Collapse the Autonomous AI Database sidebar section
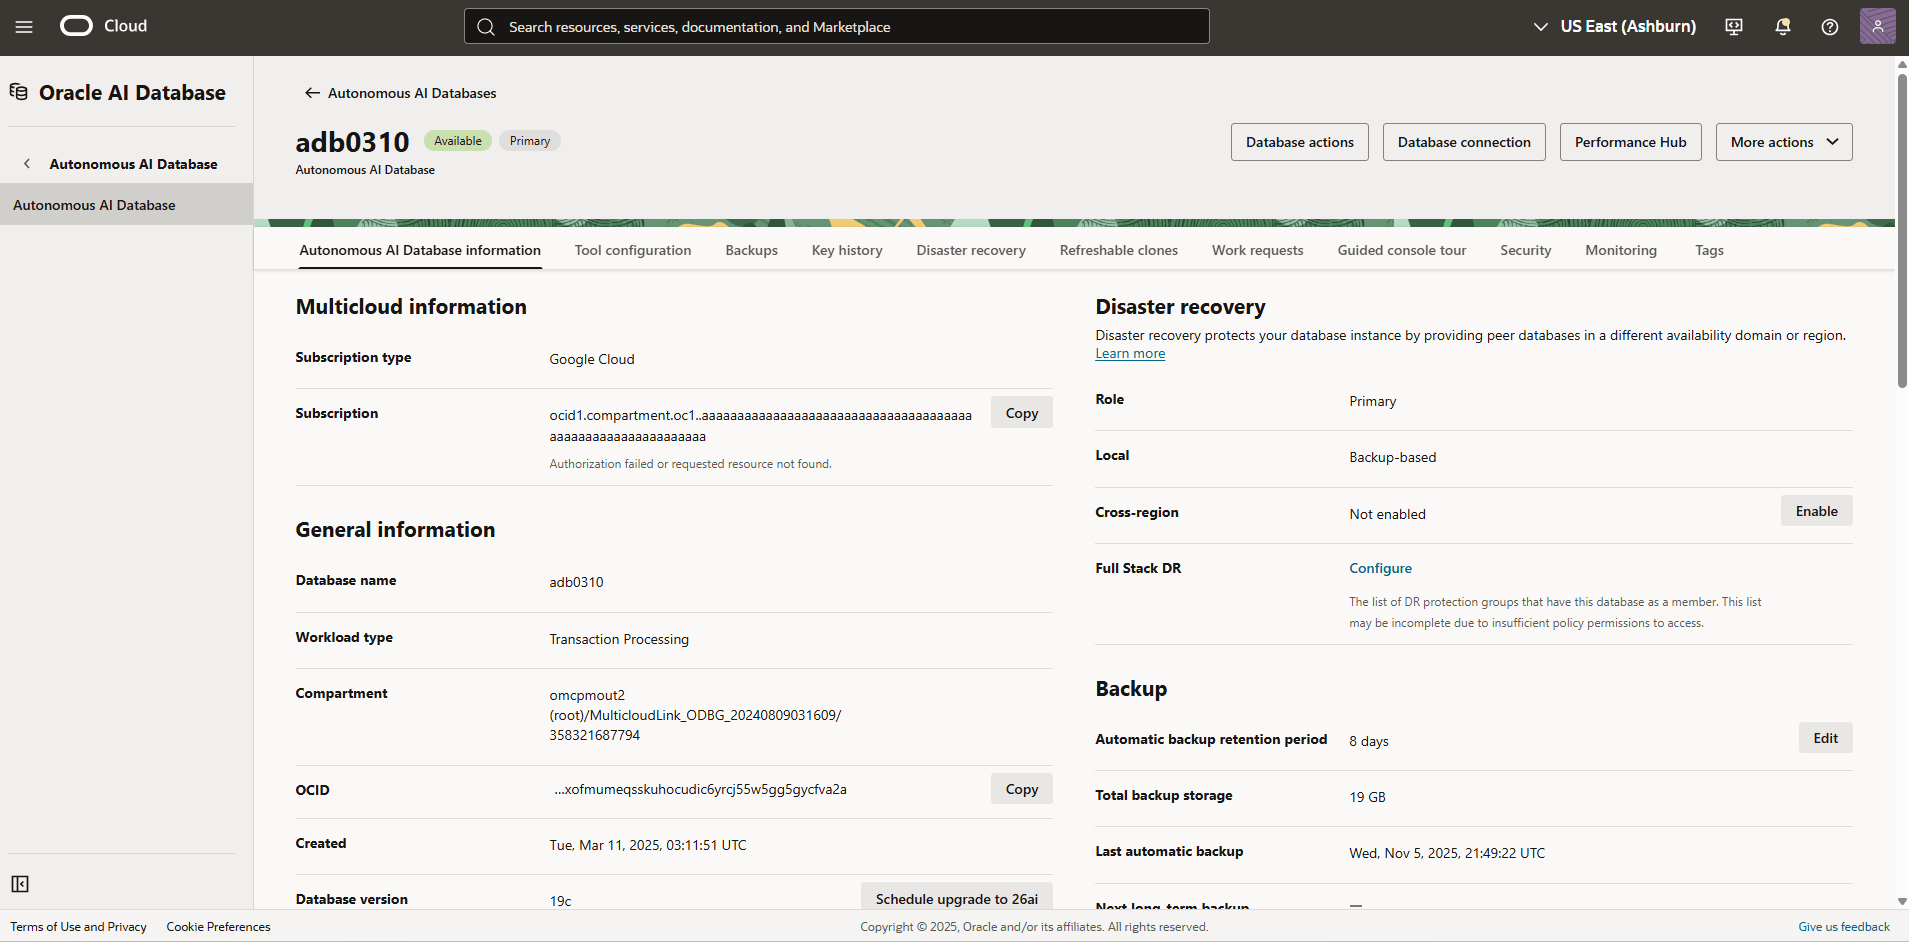Image resolution: width=1909 pixels, height=942 pixels. (25, 163)
